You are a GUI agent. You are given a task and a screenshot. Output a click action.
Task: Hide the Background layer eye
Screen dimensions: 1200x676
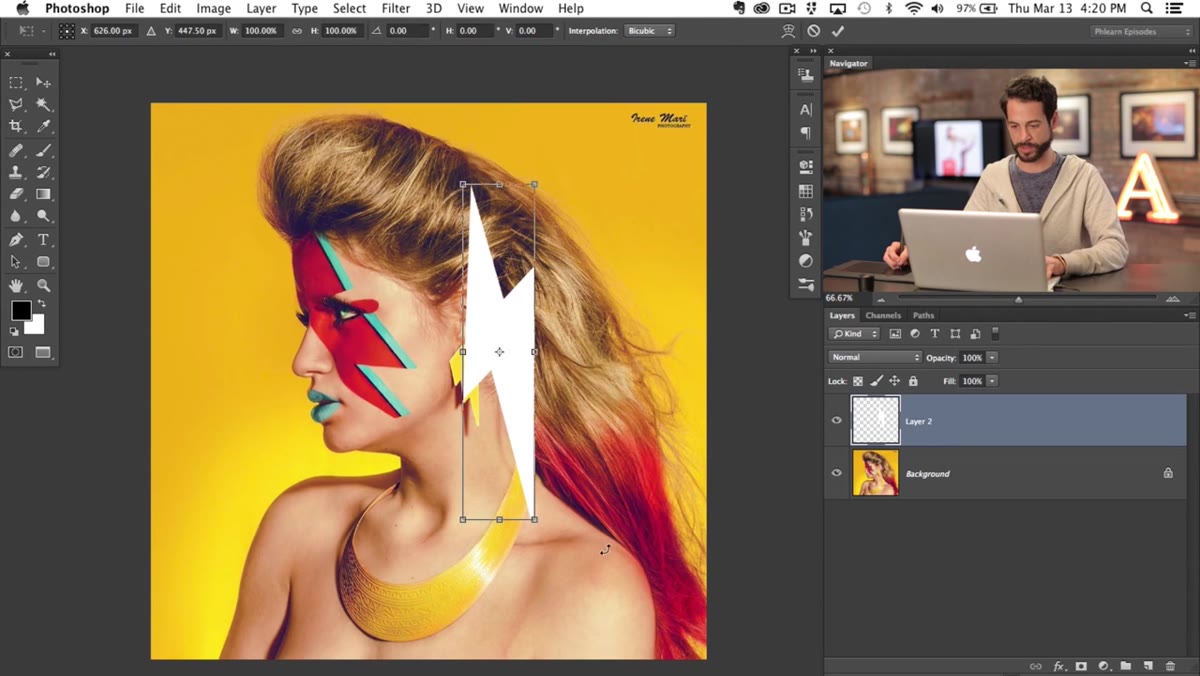[x=837, y=473]
